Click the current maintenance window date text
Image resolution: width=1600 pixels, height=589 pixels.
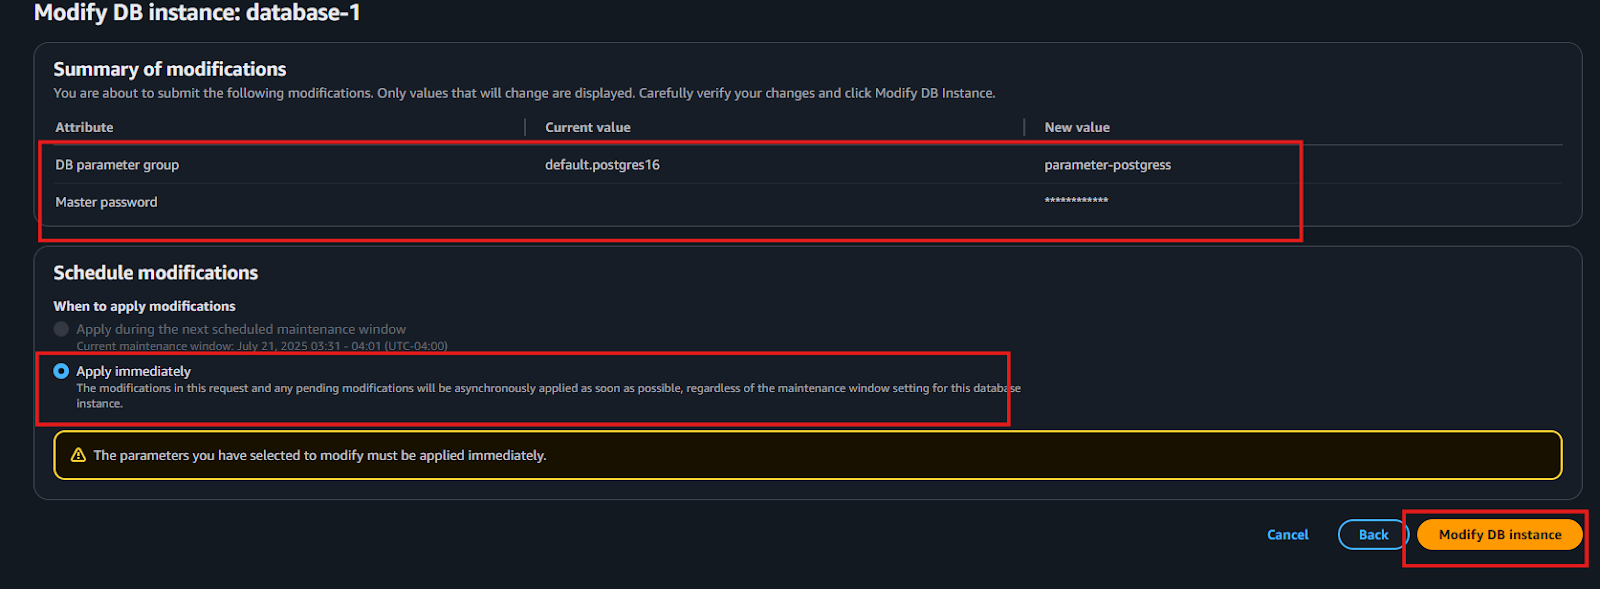coord(262,346)
